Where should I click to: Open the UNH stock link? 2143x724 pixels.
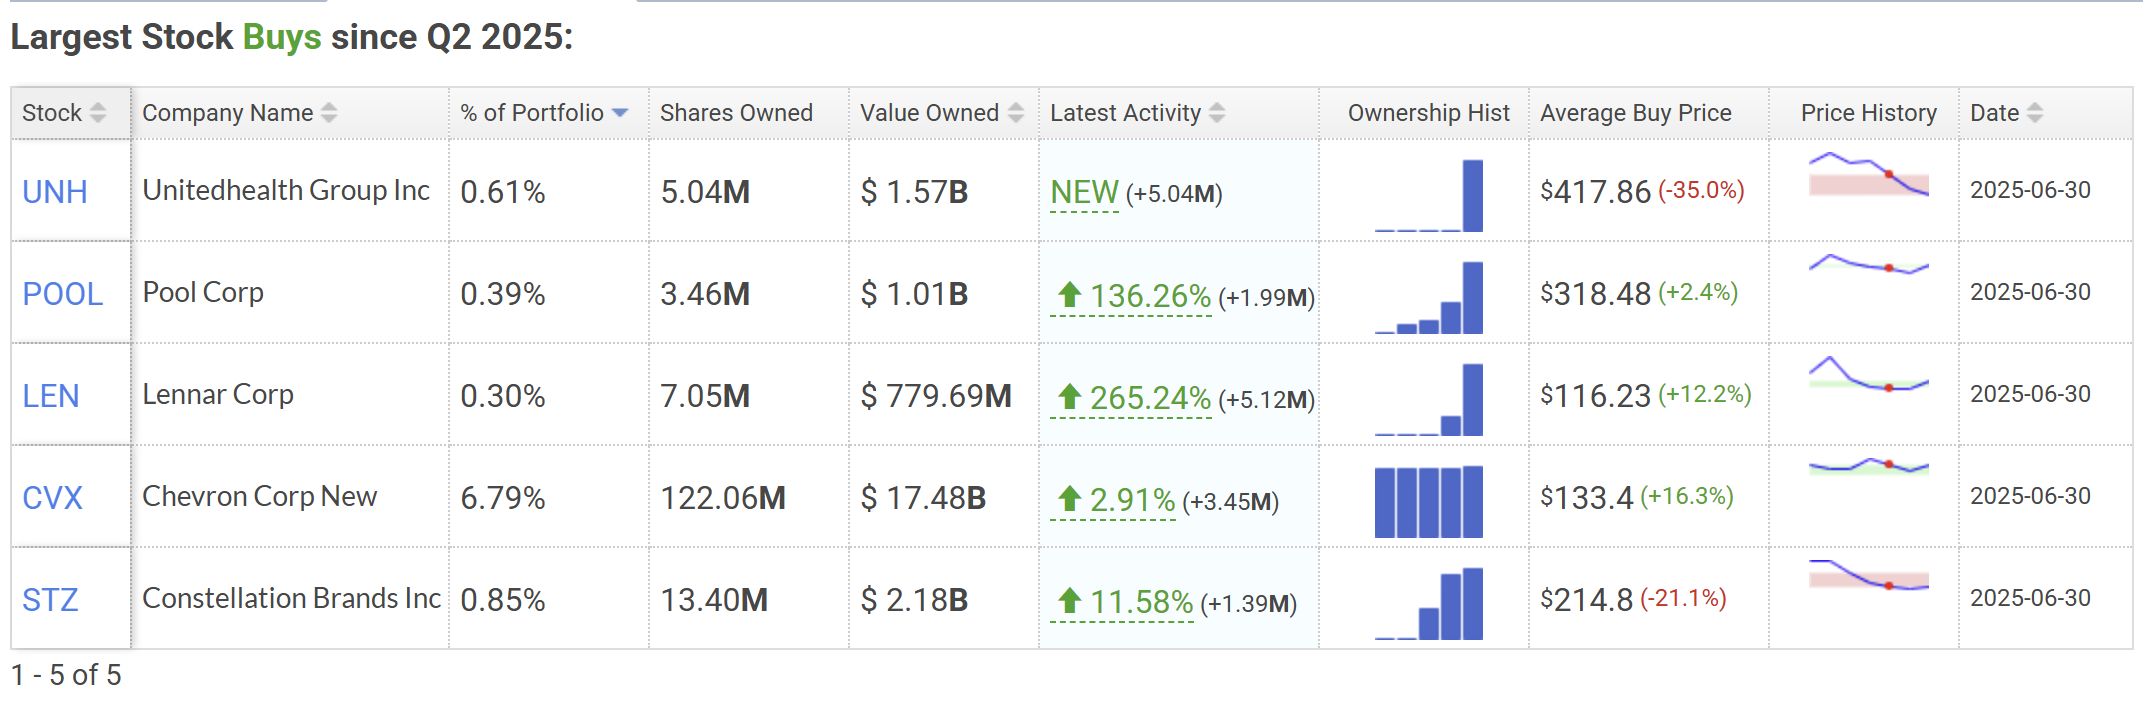click(55, 192)
